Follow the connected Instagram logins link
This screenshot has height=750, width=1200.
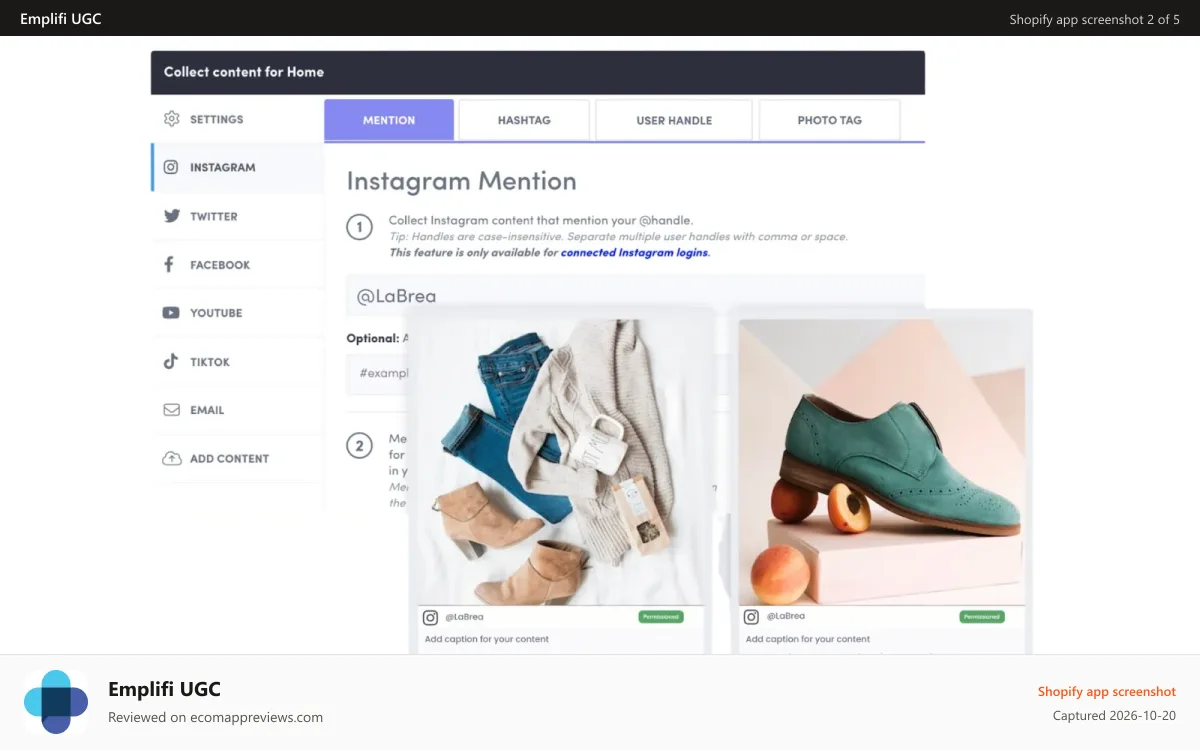tap(635, 253)
